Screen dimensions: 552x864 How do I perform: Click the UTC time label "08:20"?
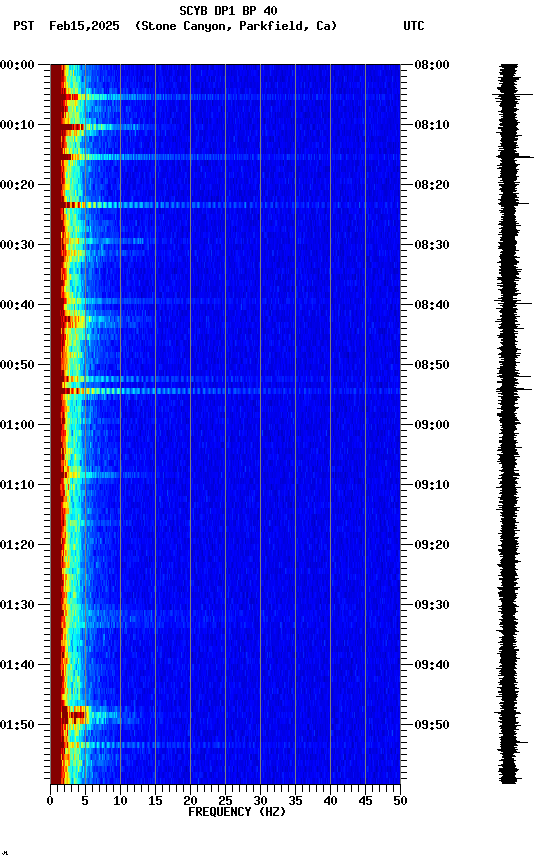[432, 185]
